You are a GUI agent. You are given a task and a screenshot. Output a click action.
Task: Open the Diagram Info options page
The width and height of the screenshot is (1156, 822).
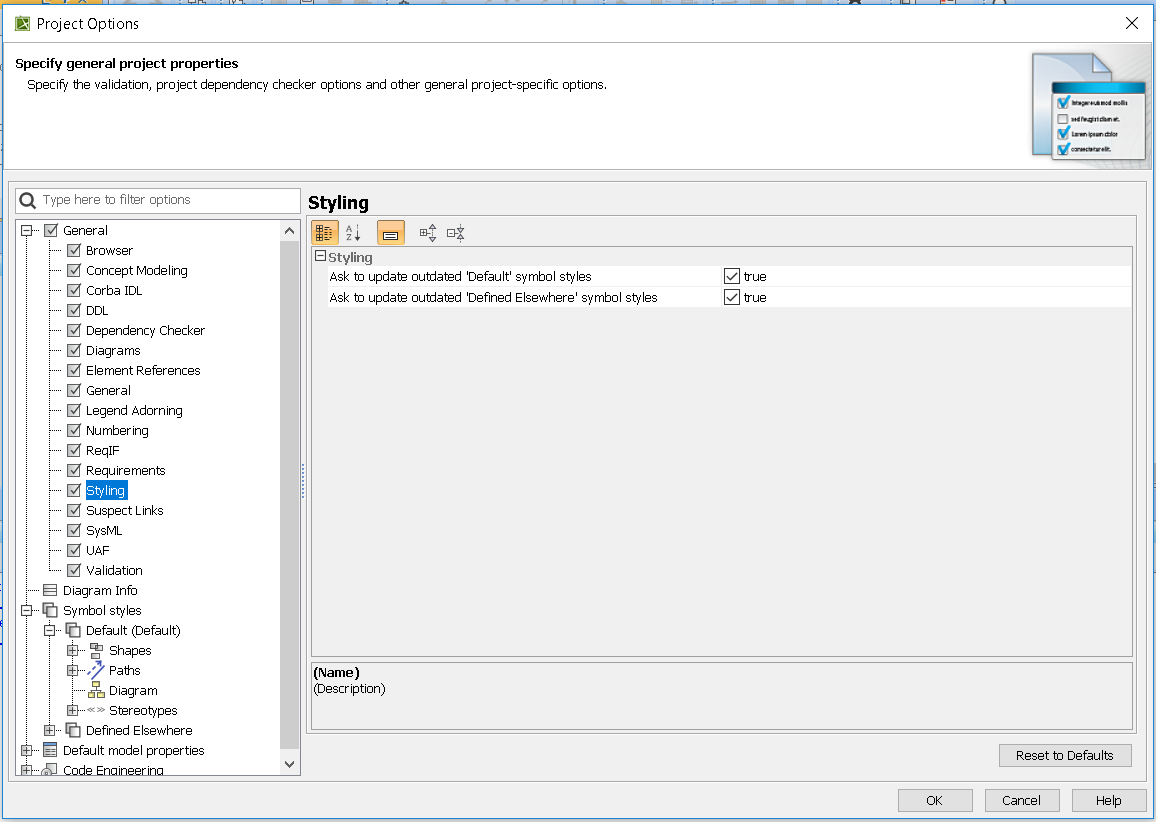[100, 590]
